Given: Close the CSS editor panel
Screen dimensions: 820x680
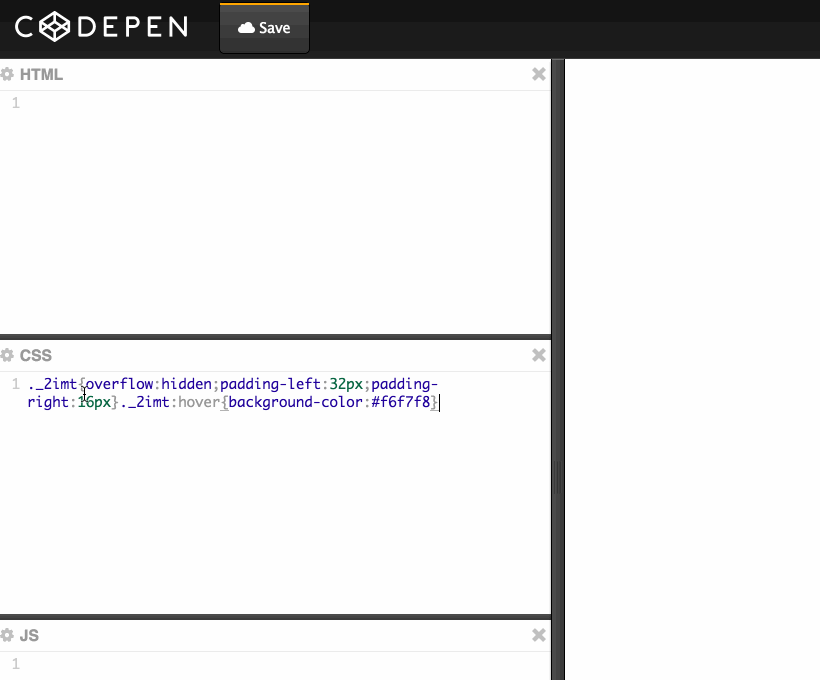Looking at the screenshot, I should tap(539, 355).
